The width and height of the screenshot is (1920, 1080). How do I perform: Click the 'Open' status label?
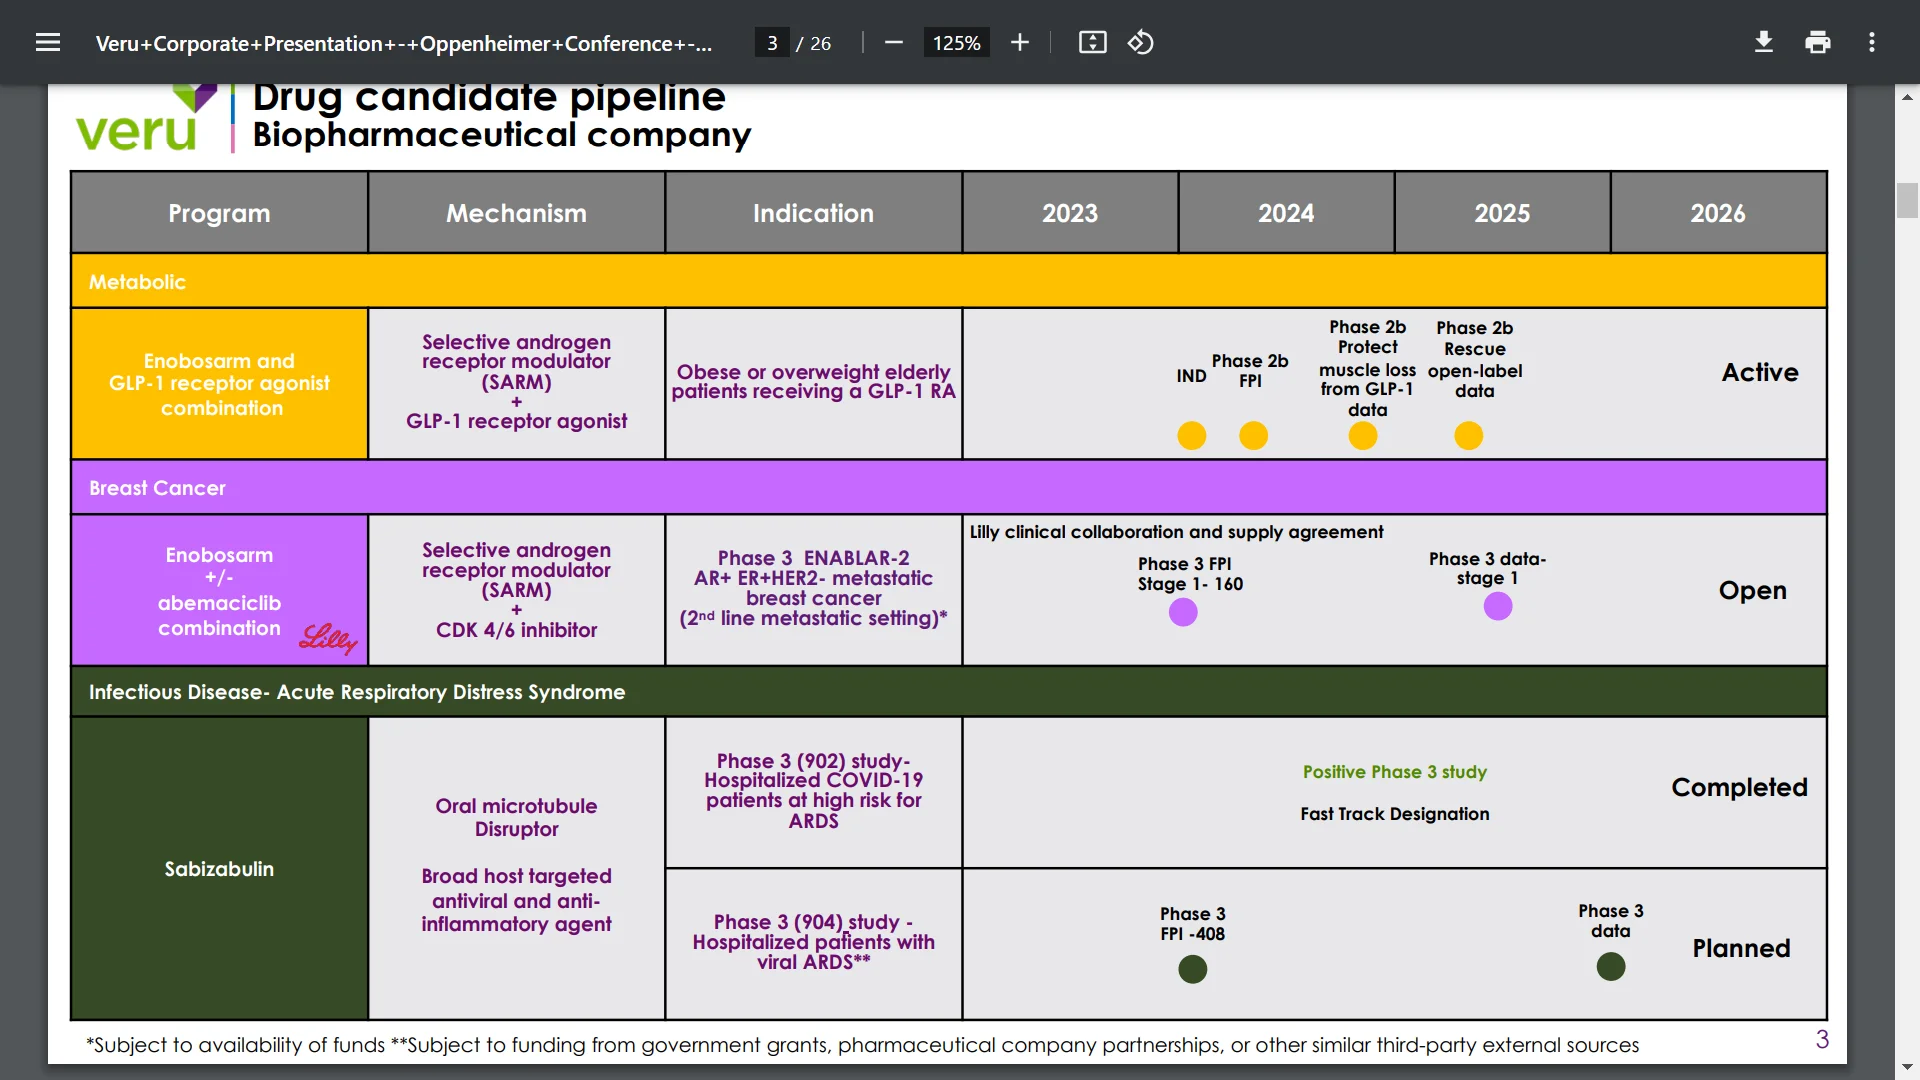click(x=1752, y=590)
